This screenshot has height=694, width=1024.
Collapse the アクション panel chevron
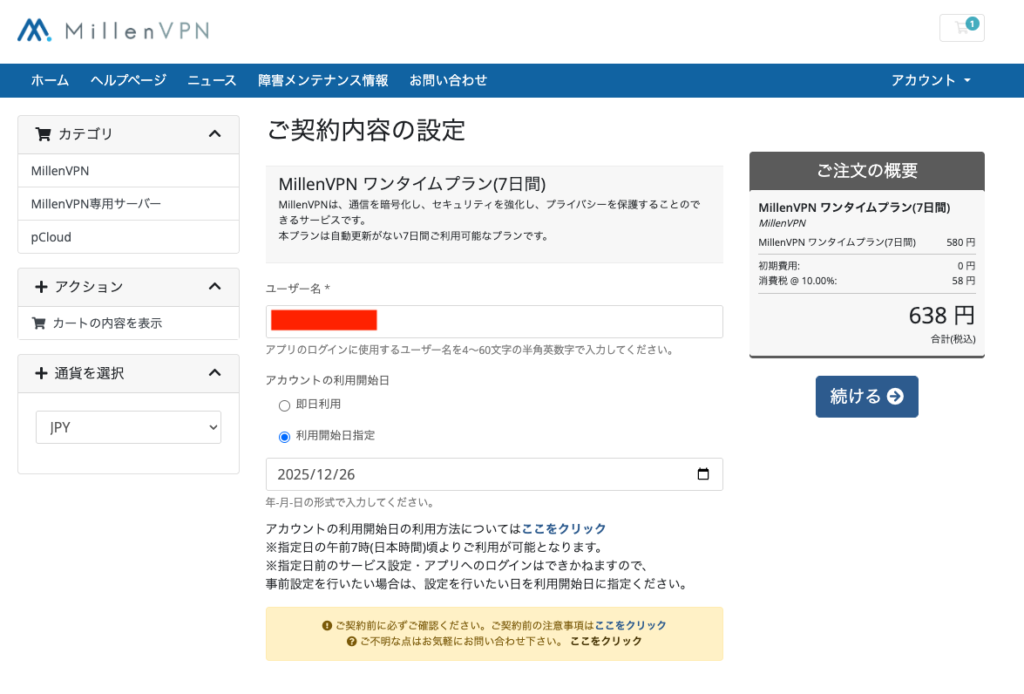coord(214,287)
